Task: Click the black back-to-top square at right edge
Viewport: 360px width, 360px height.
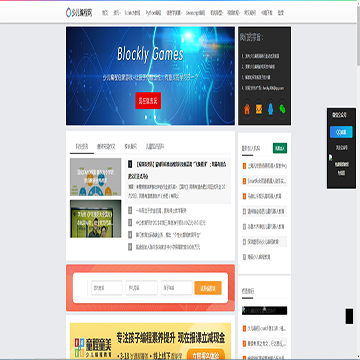Action: pyautogui.click(x=349, y=316)
